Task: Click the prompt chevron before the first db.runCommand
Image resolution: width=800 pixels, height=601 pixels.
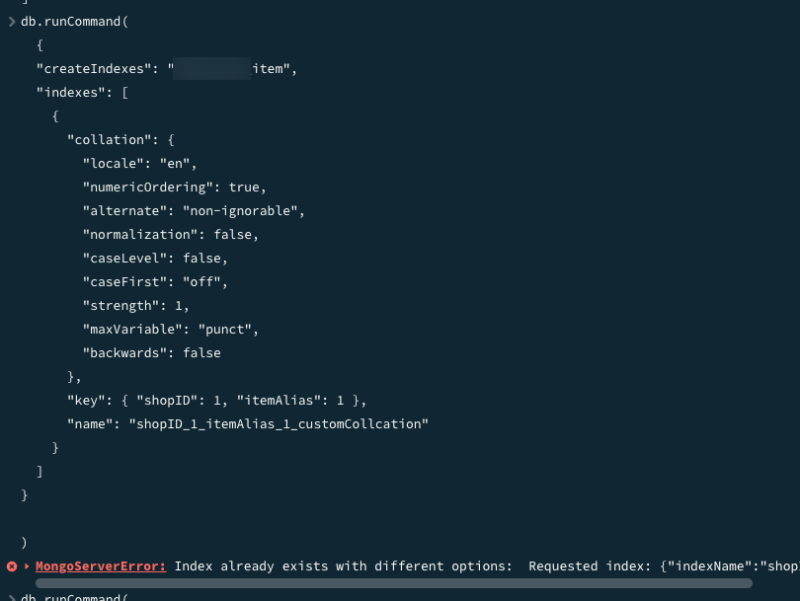Action: click(x=11, y=21)
